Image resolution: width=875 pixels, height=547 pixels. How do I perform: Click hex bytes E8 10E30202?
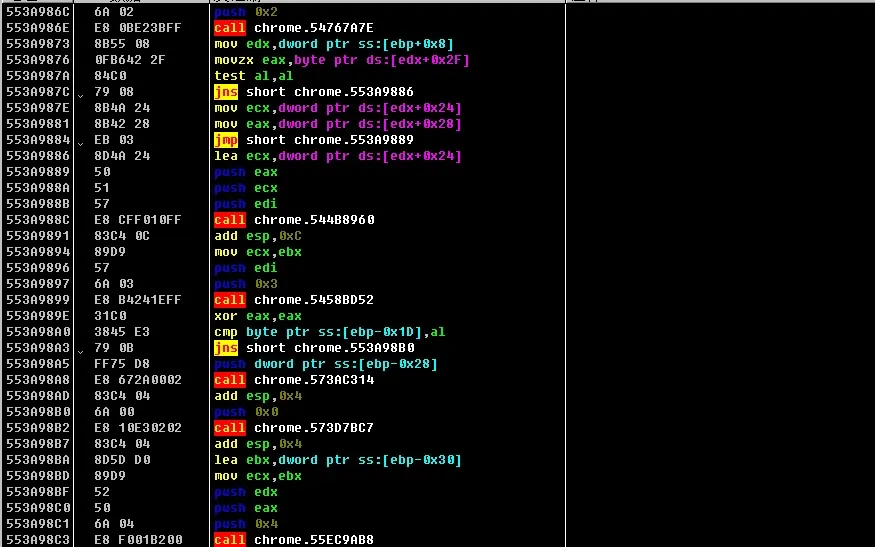point(138,428)
